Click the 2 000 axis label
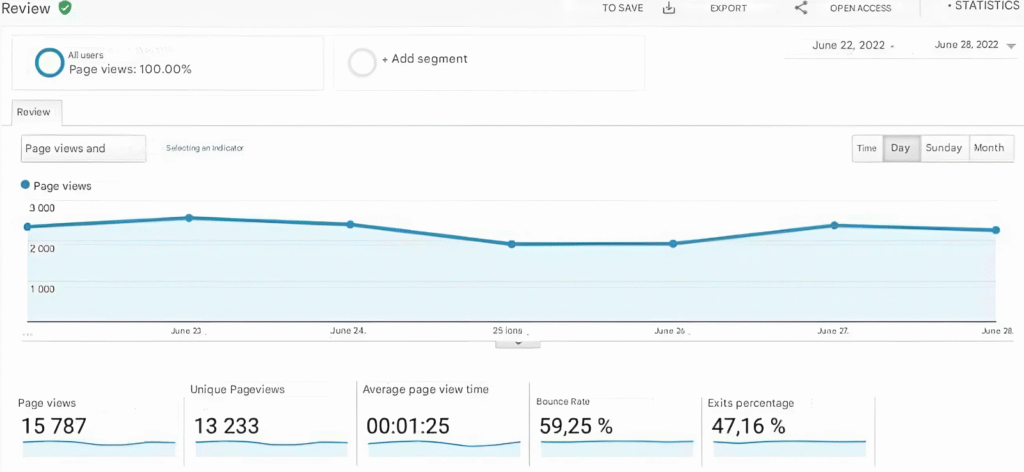 (40, 248)
